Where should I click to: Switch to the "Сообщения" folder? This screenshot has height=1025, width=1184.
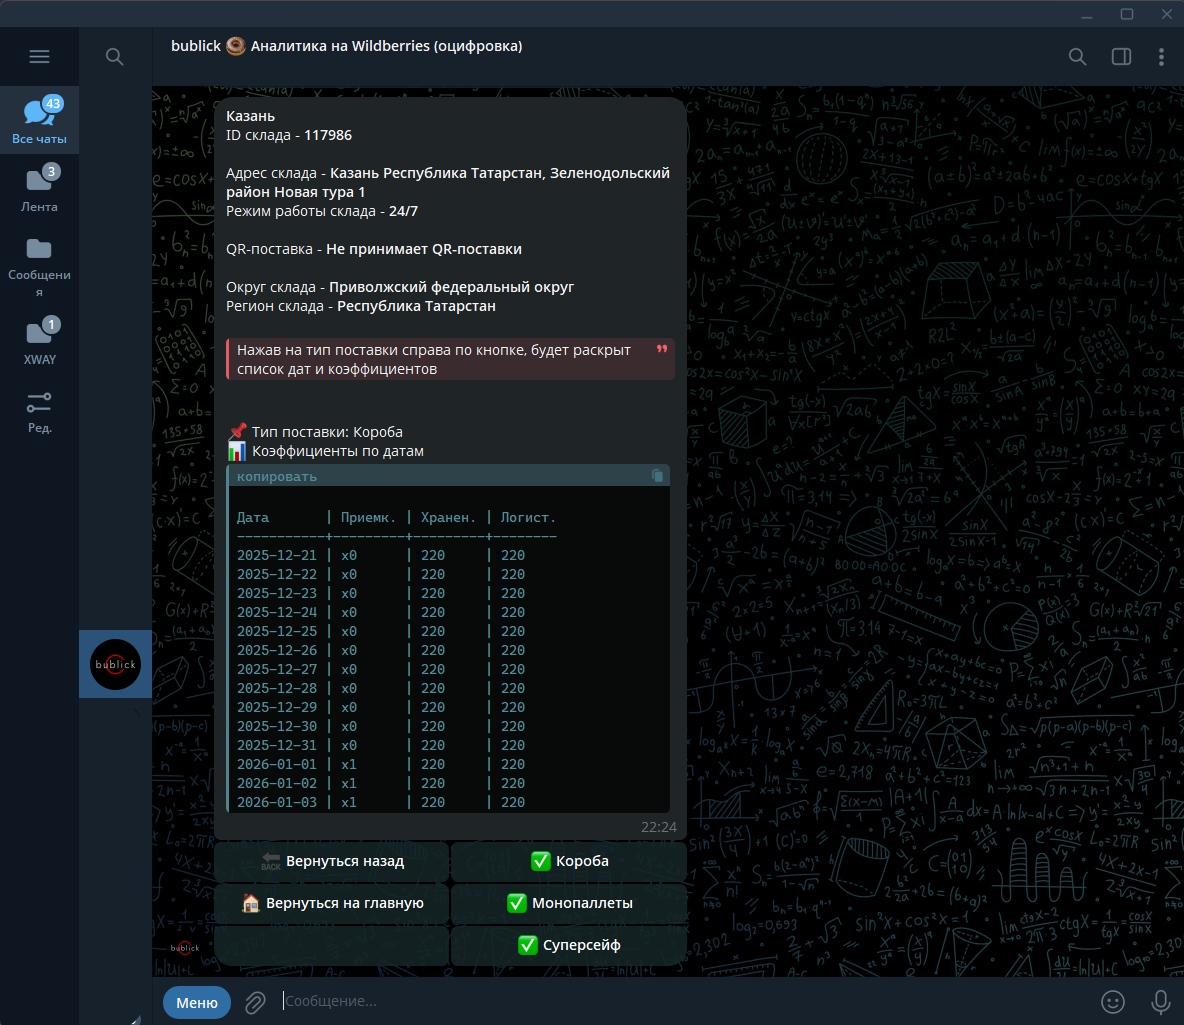click(x=39, y=267)
